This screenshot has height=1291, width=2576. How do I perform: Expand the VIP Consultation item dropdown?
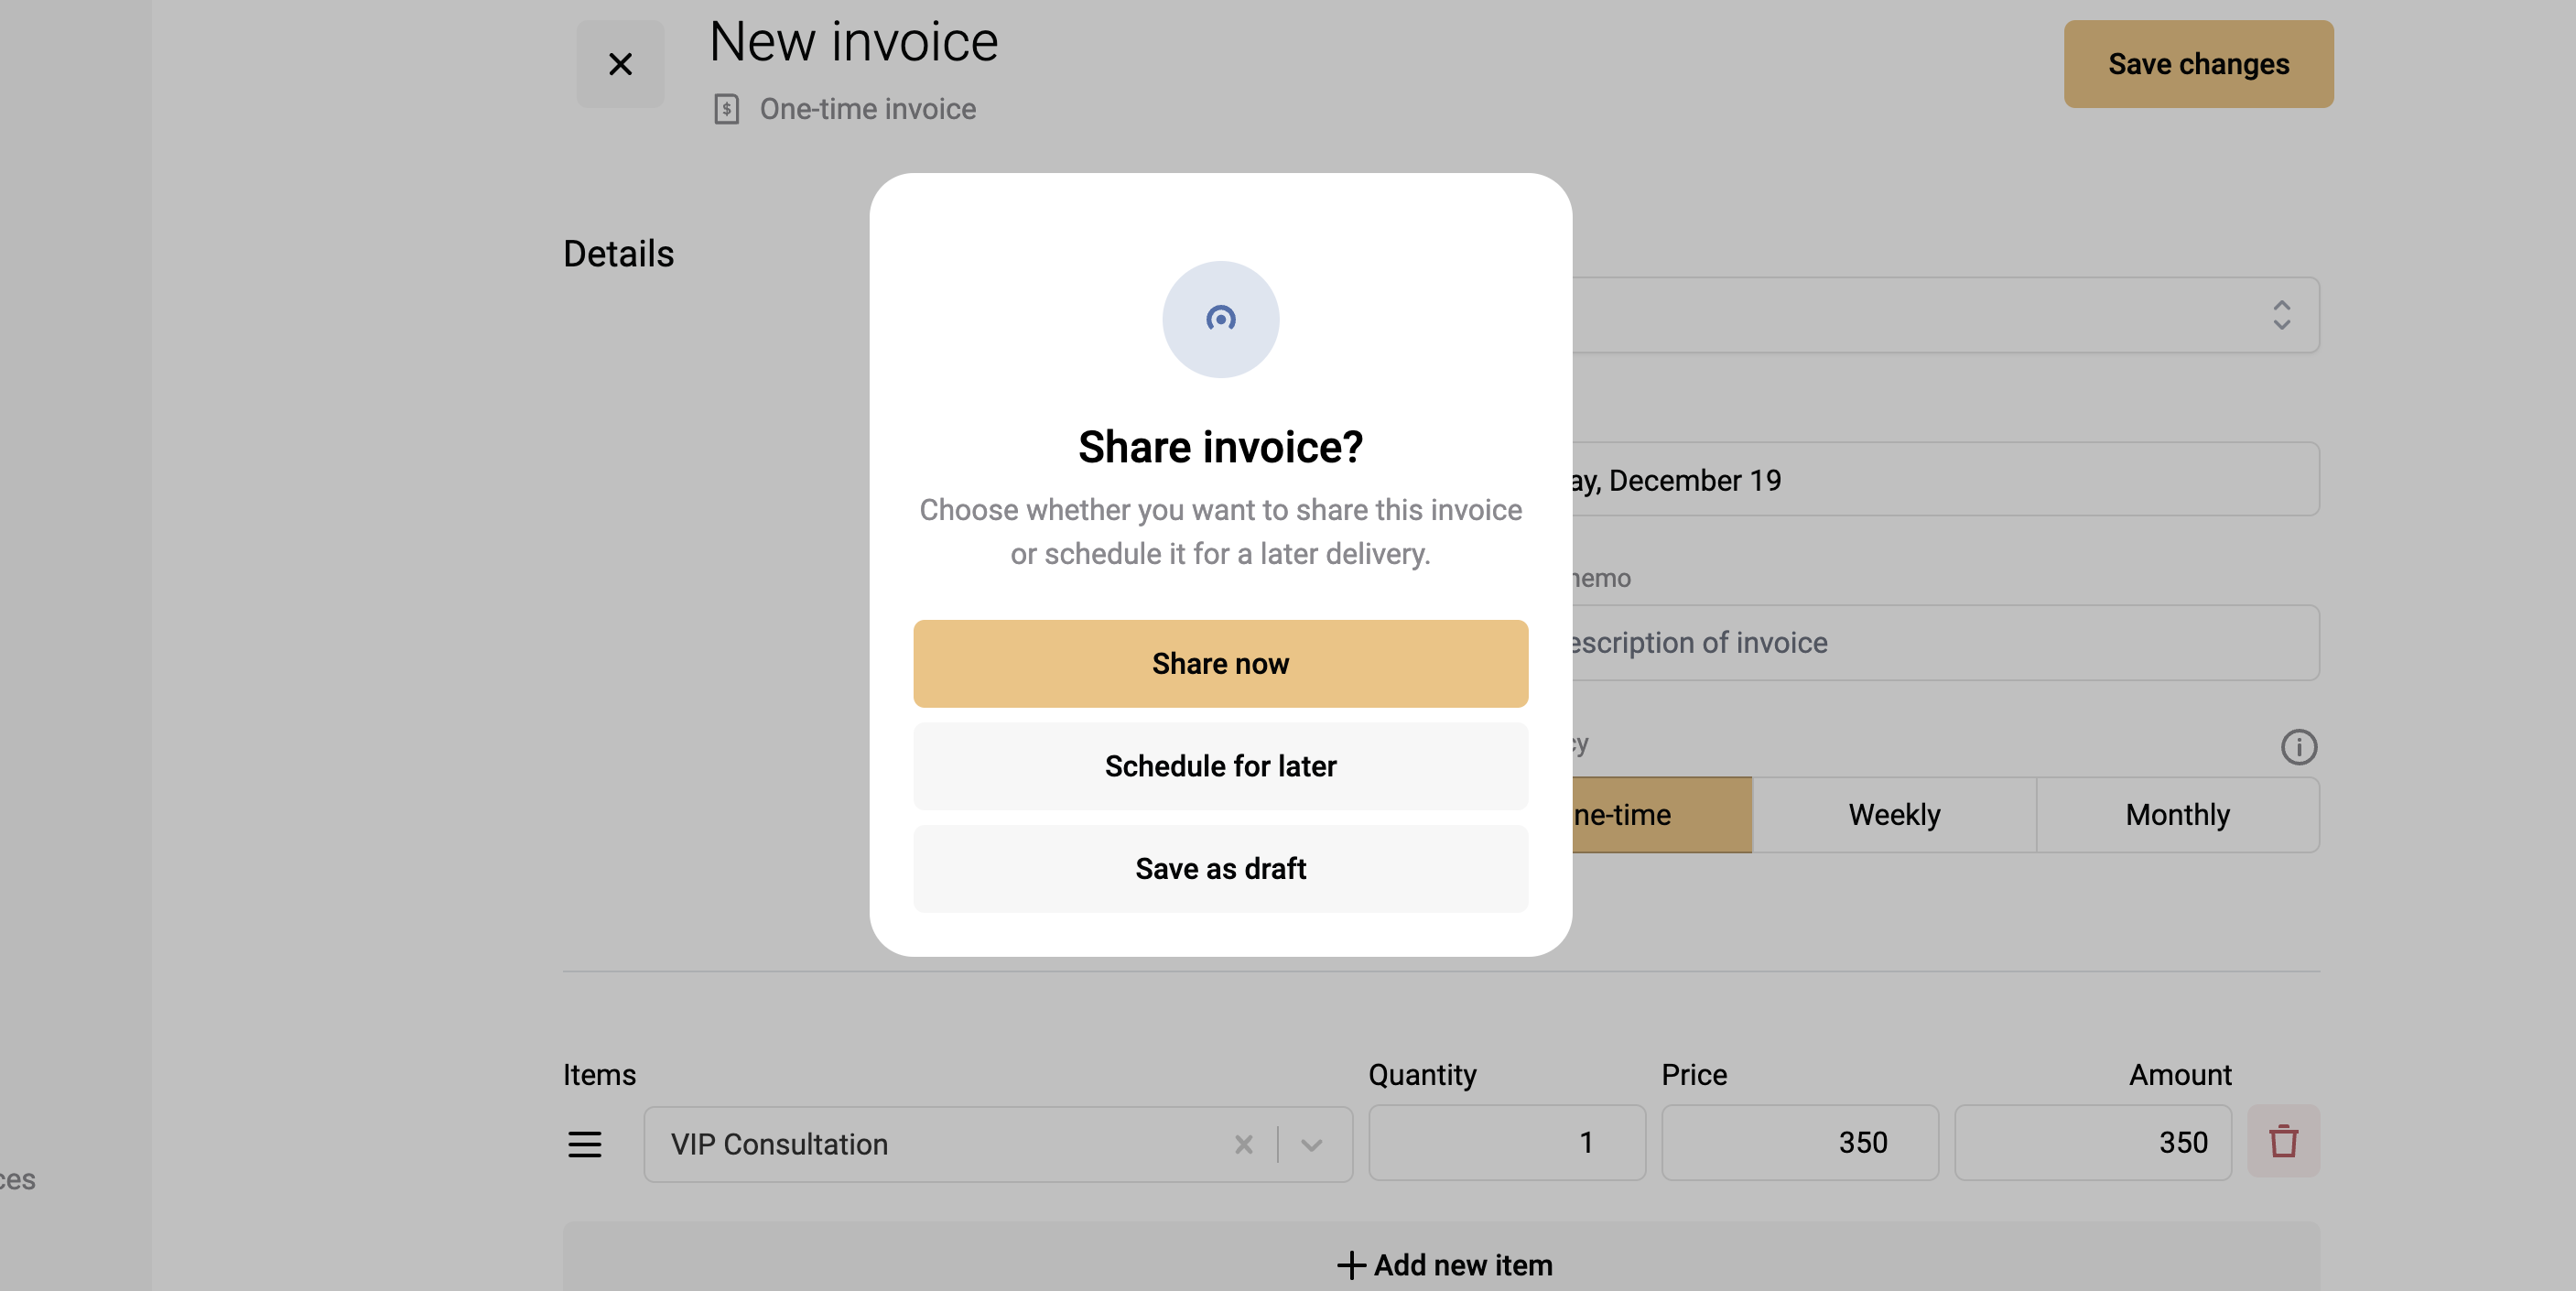(1311, 1144)
